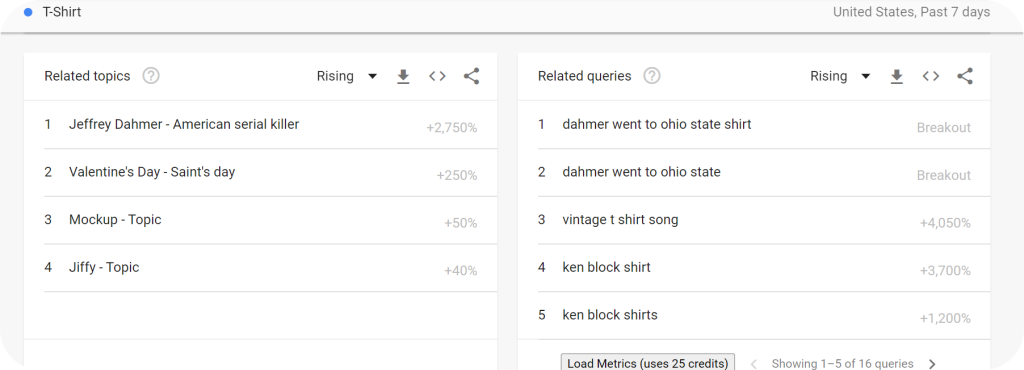This screenshot has width=1024, height=370.
Task: Go to next page of queries
Action: tap(933, 363)
